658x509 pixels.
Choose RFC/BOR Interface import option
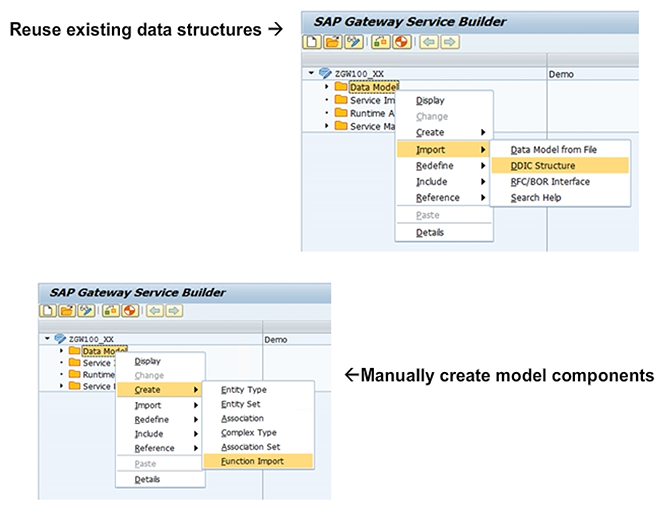[550, 181]
